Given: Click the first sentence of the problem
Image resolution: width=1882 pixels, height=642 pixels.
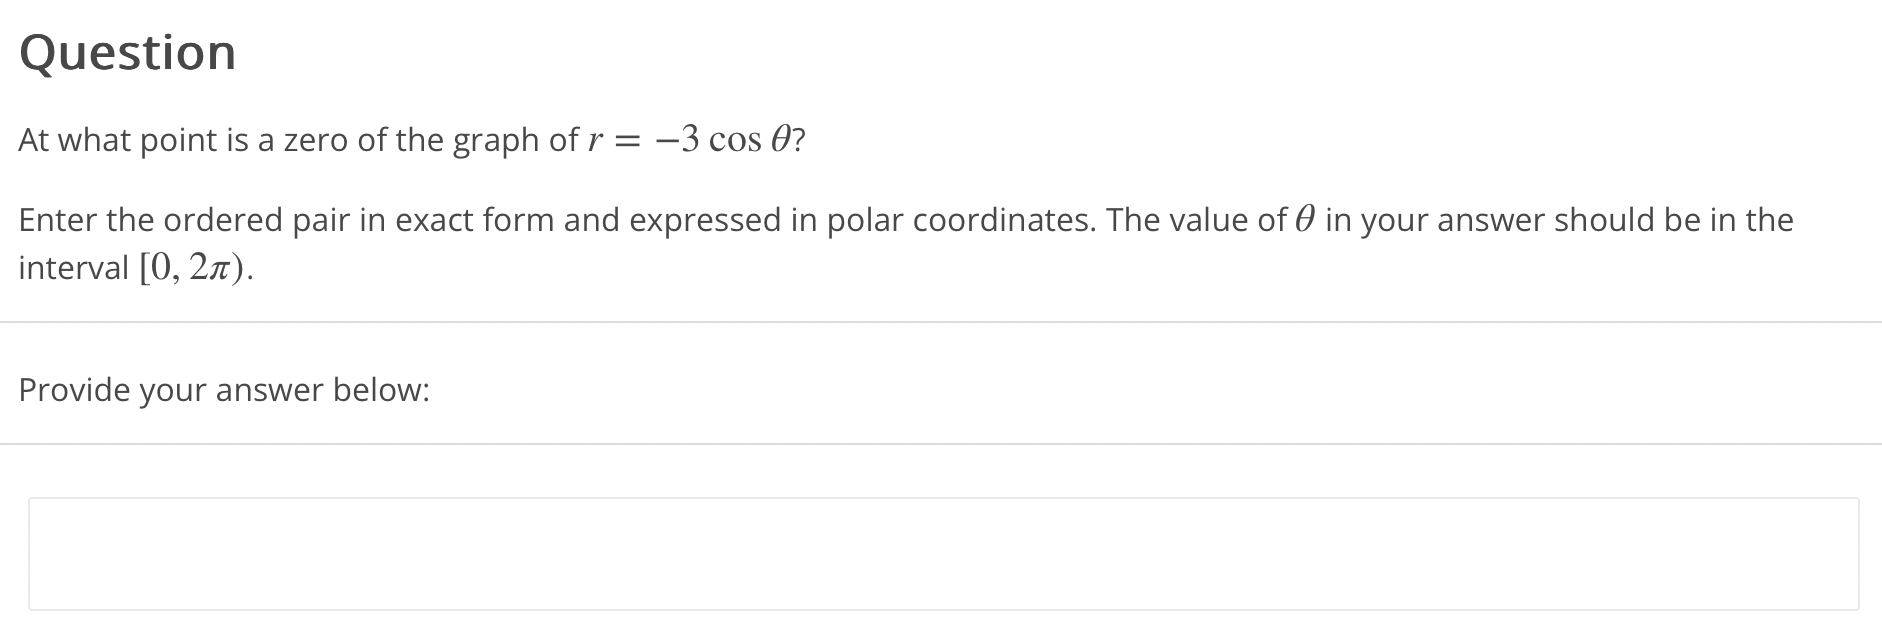Looking at the screenshot, I should pos(410,140).
